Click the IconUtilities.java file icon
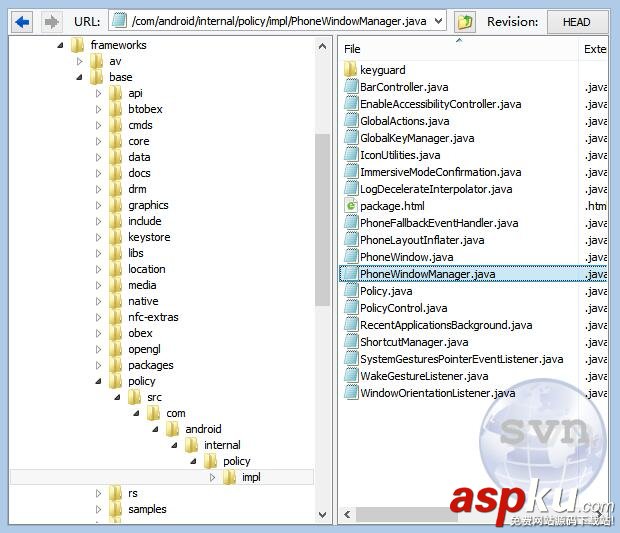 pos(351,155)
